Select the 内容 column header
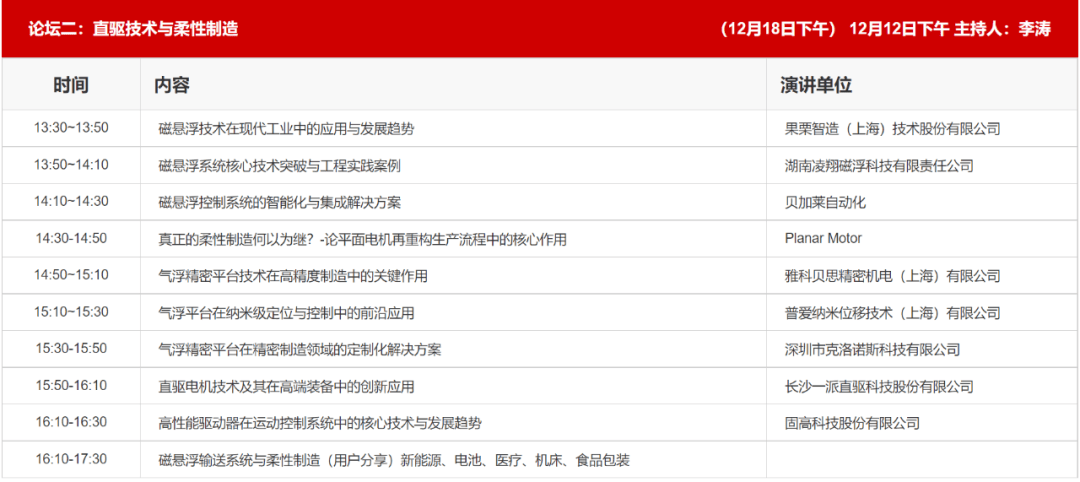Image resolution: width=1080 pixels, height=482 pixels. point(172,85)
